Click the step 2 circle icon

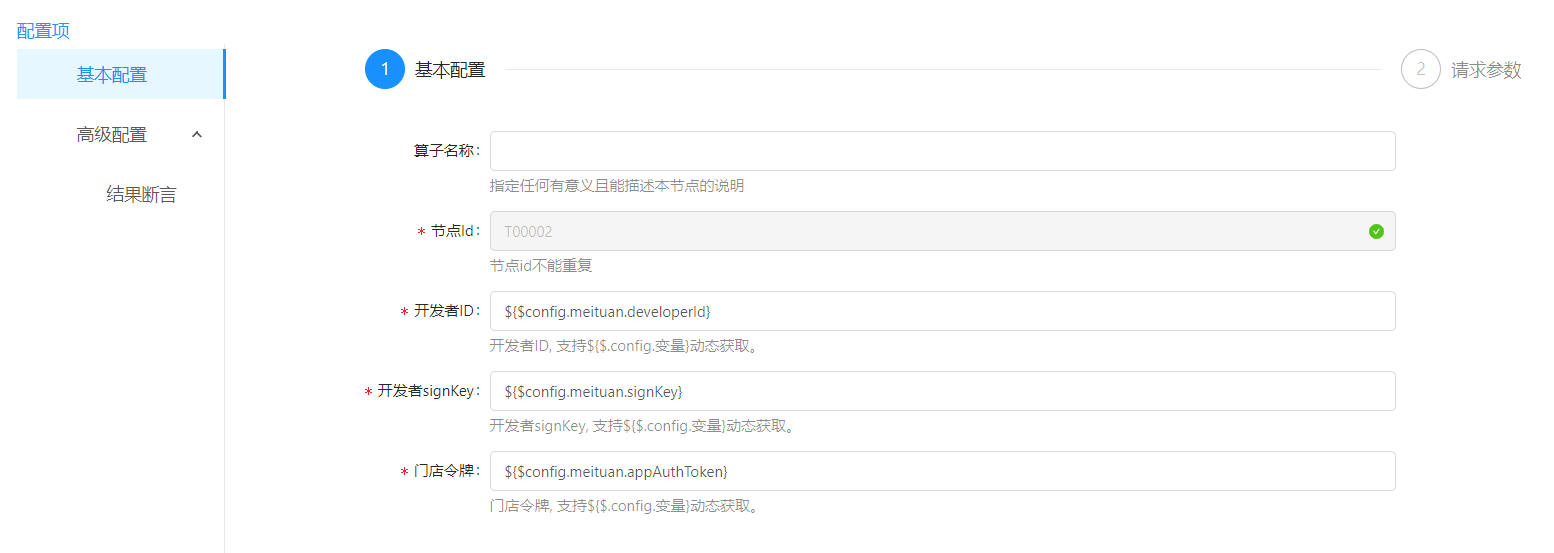(x=1420, y=70)
